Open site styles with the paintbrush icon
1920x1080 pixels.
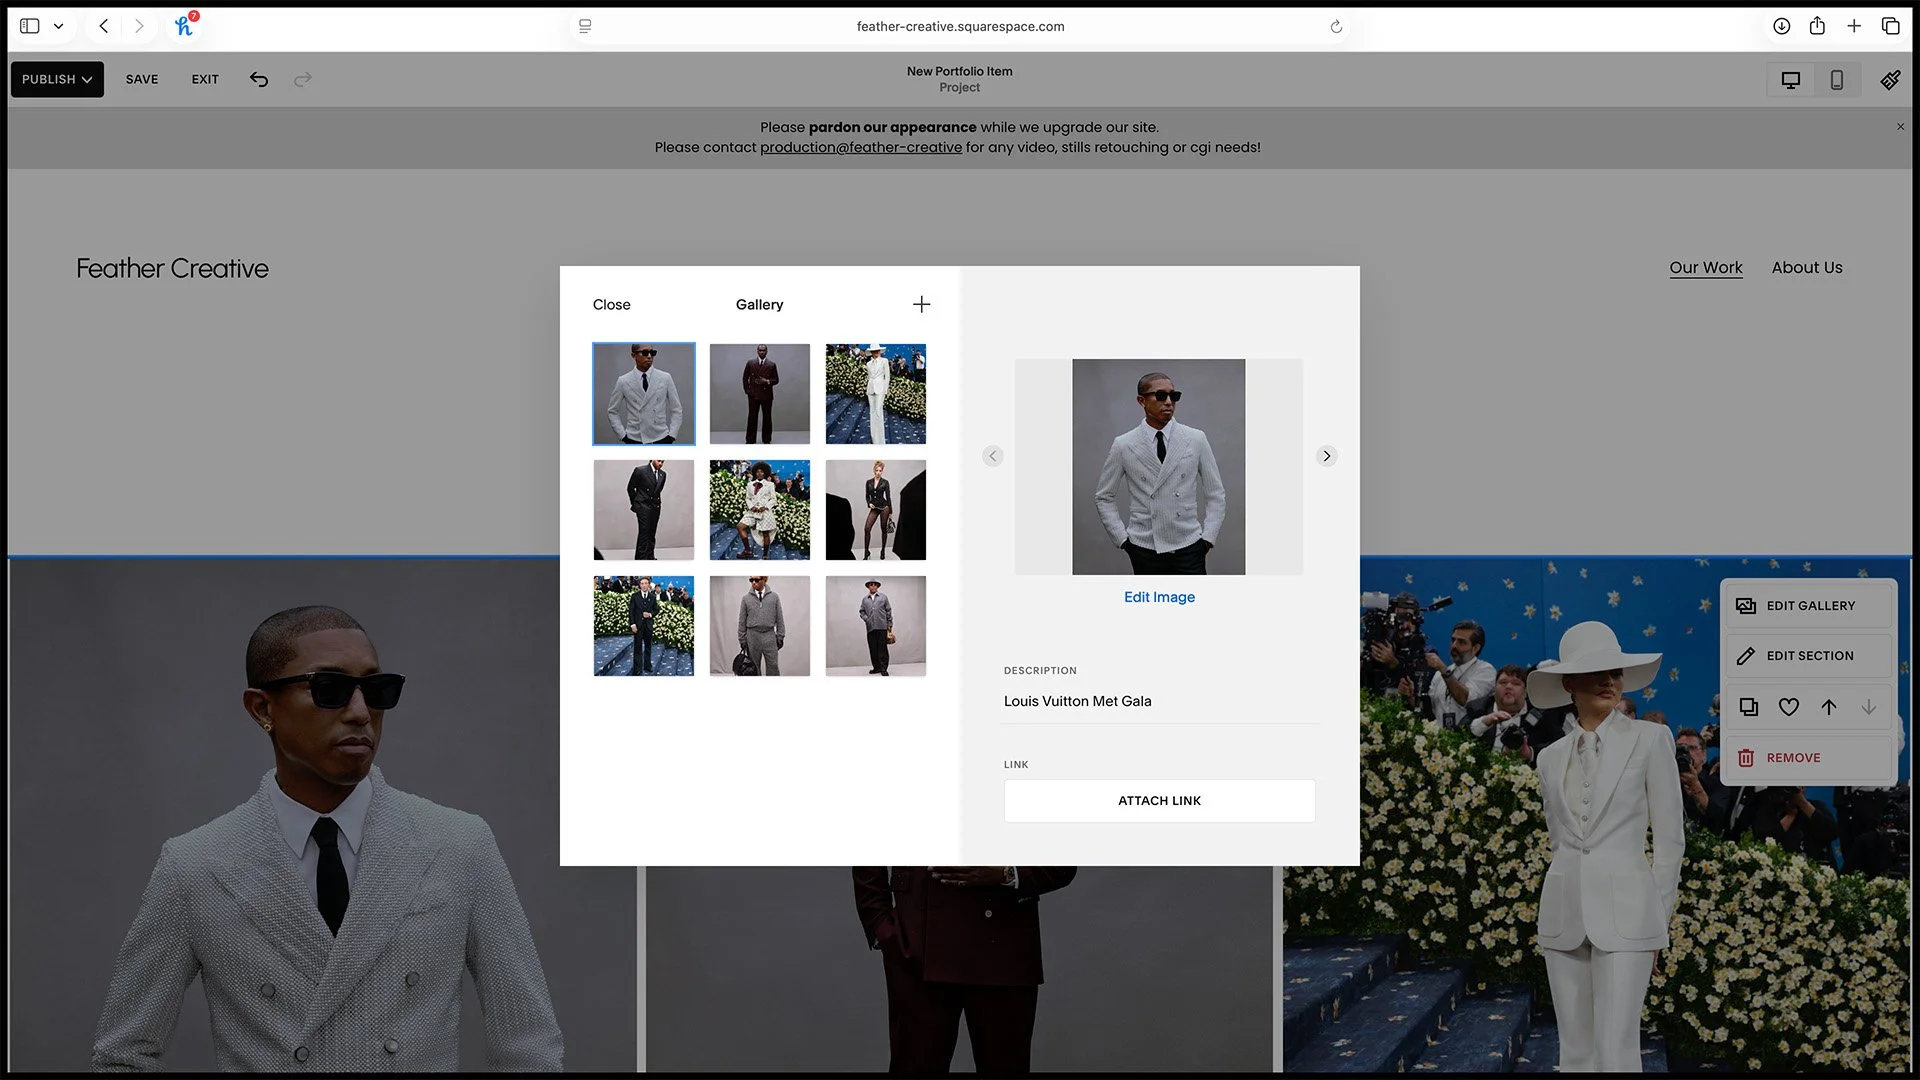click(x=1890, y=79)
